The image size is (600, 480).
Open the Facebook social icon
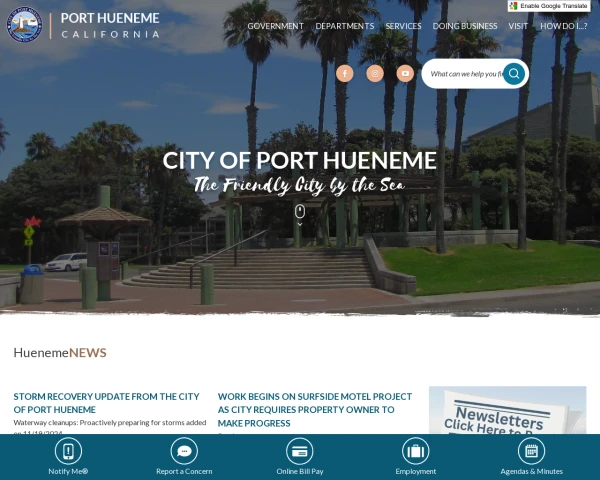(344, 73)
